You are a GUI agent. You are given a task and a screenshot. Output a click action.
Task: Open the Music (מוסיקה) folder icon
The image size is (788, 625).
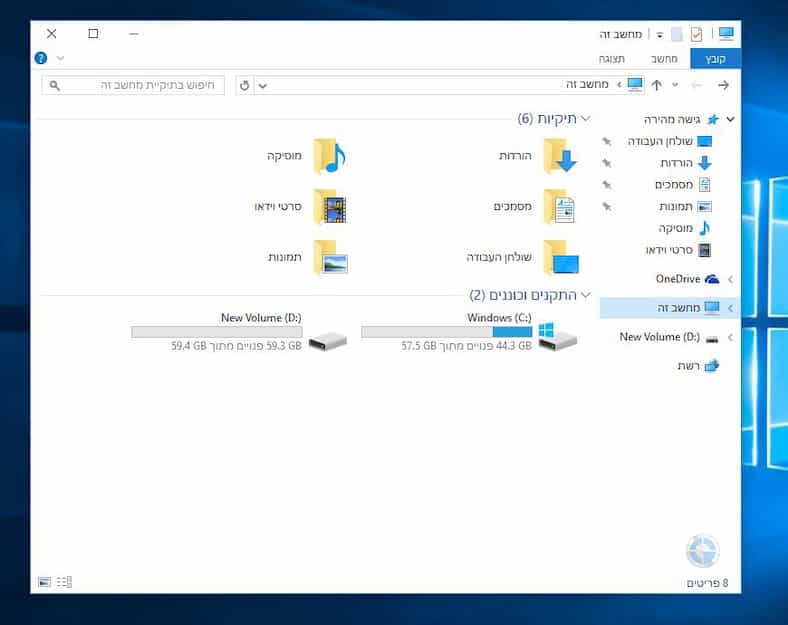coord(329,156)
